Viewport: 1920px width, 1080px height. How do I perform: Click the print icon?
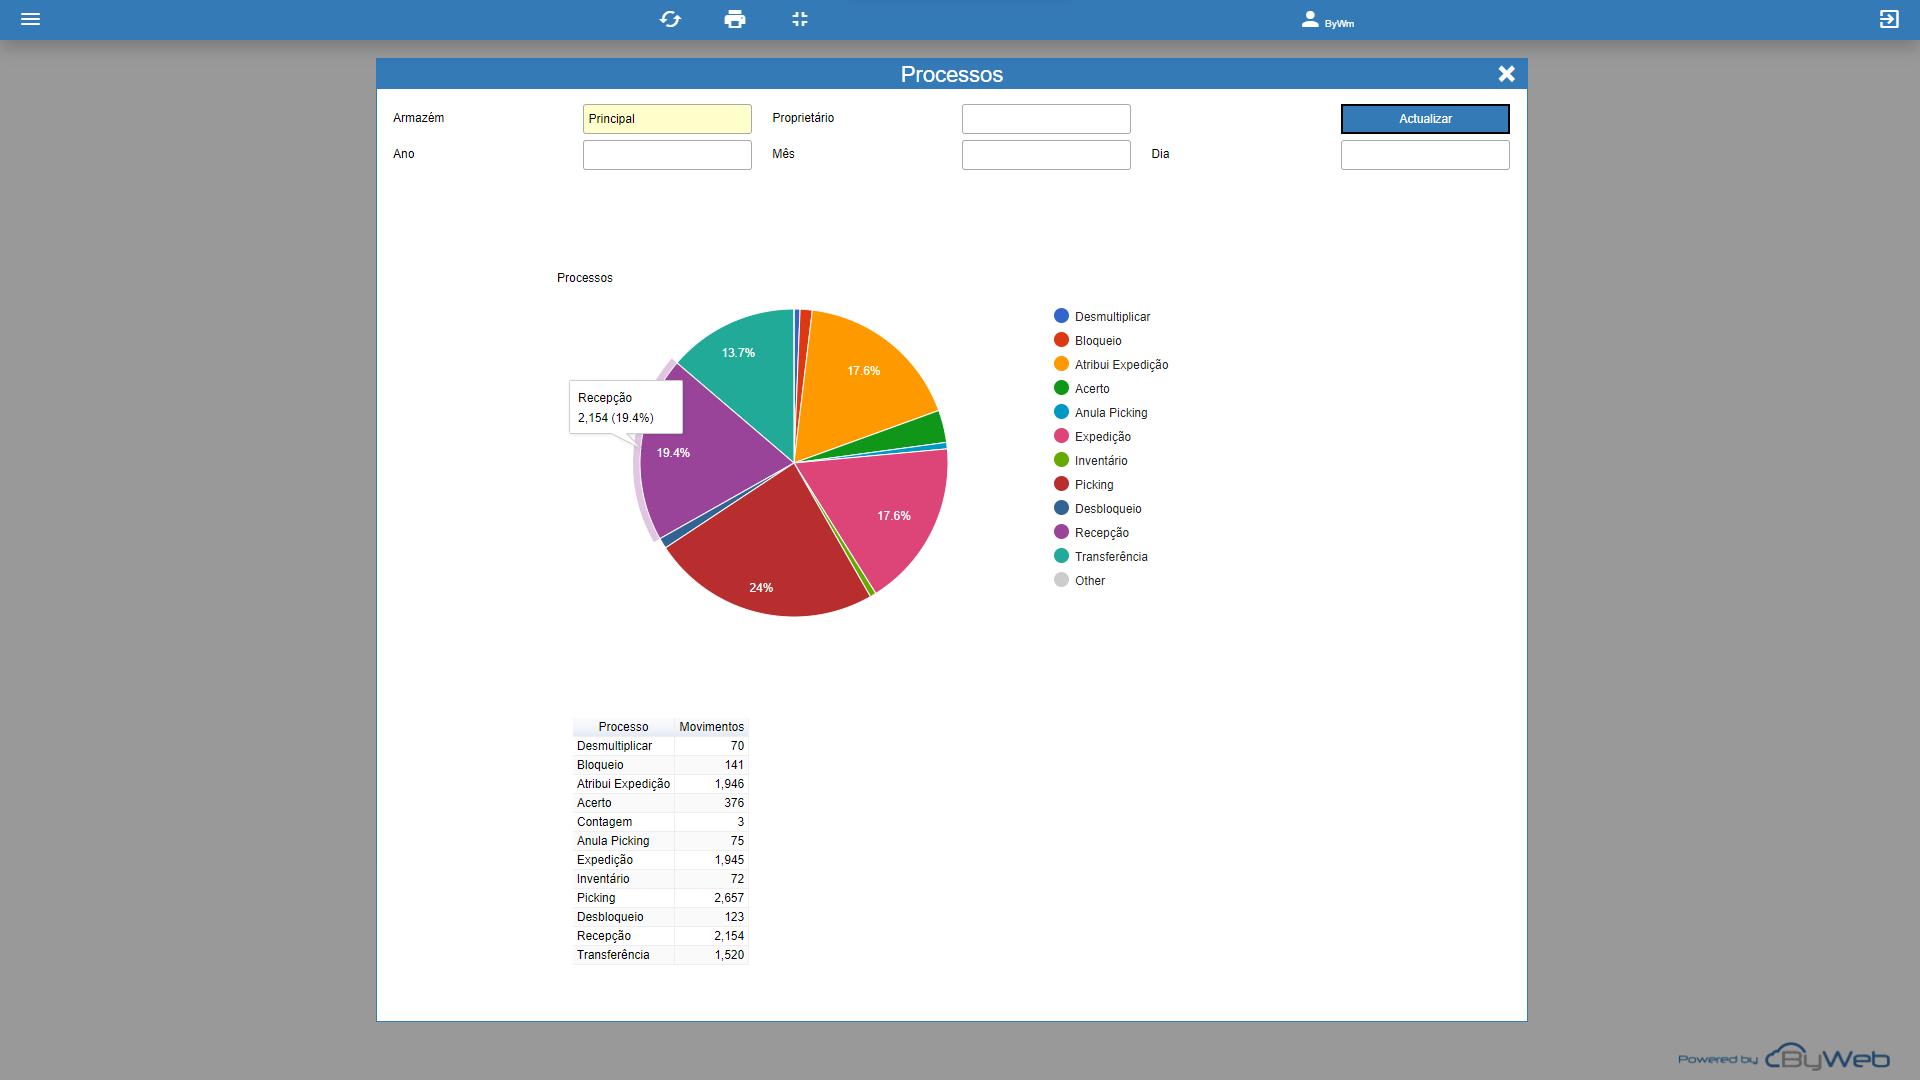(735, 19)
